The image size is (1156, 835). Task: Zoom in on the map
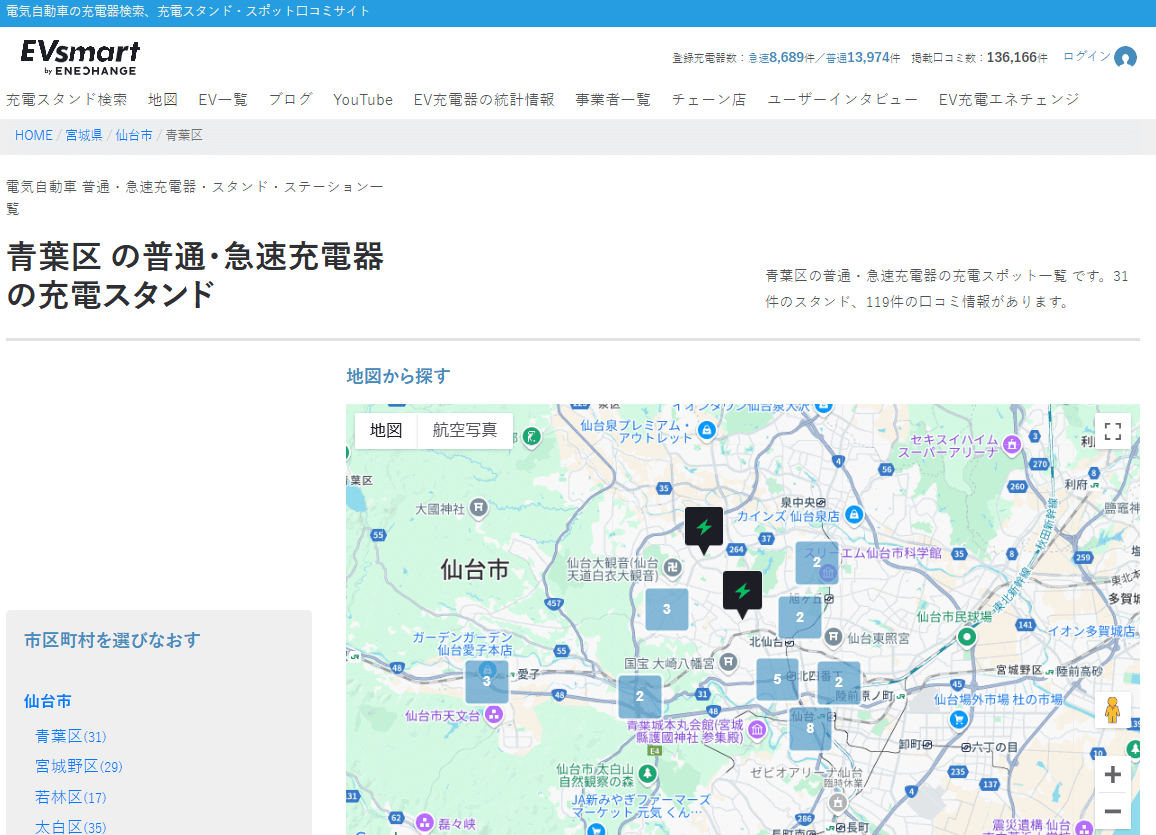pos(1112,775)
